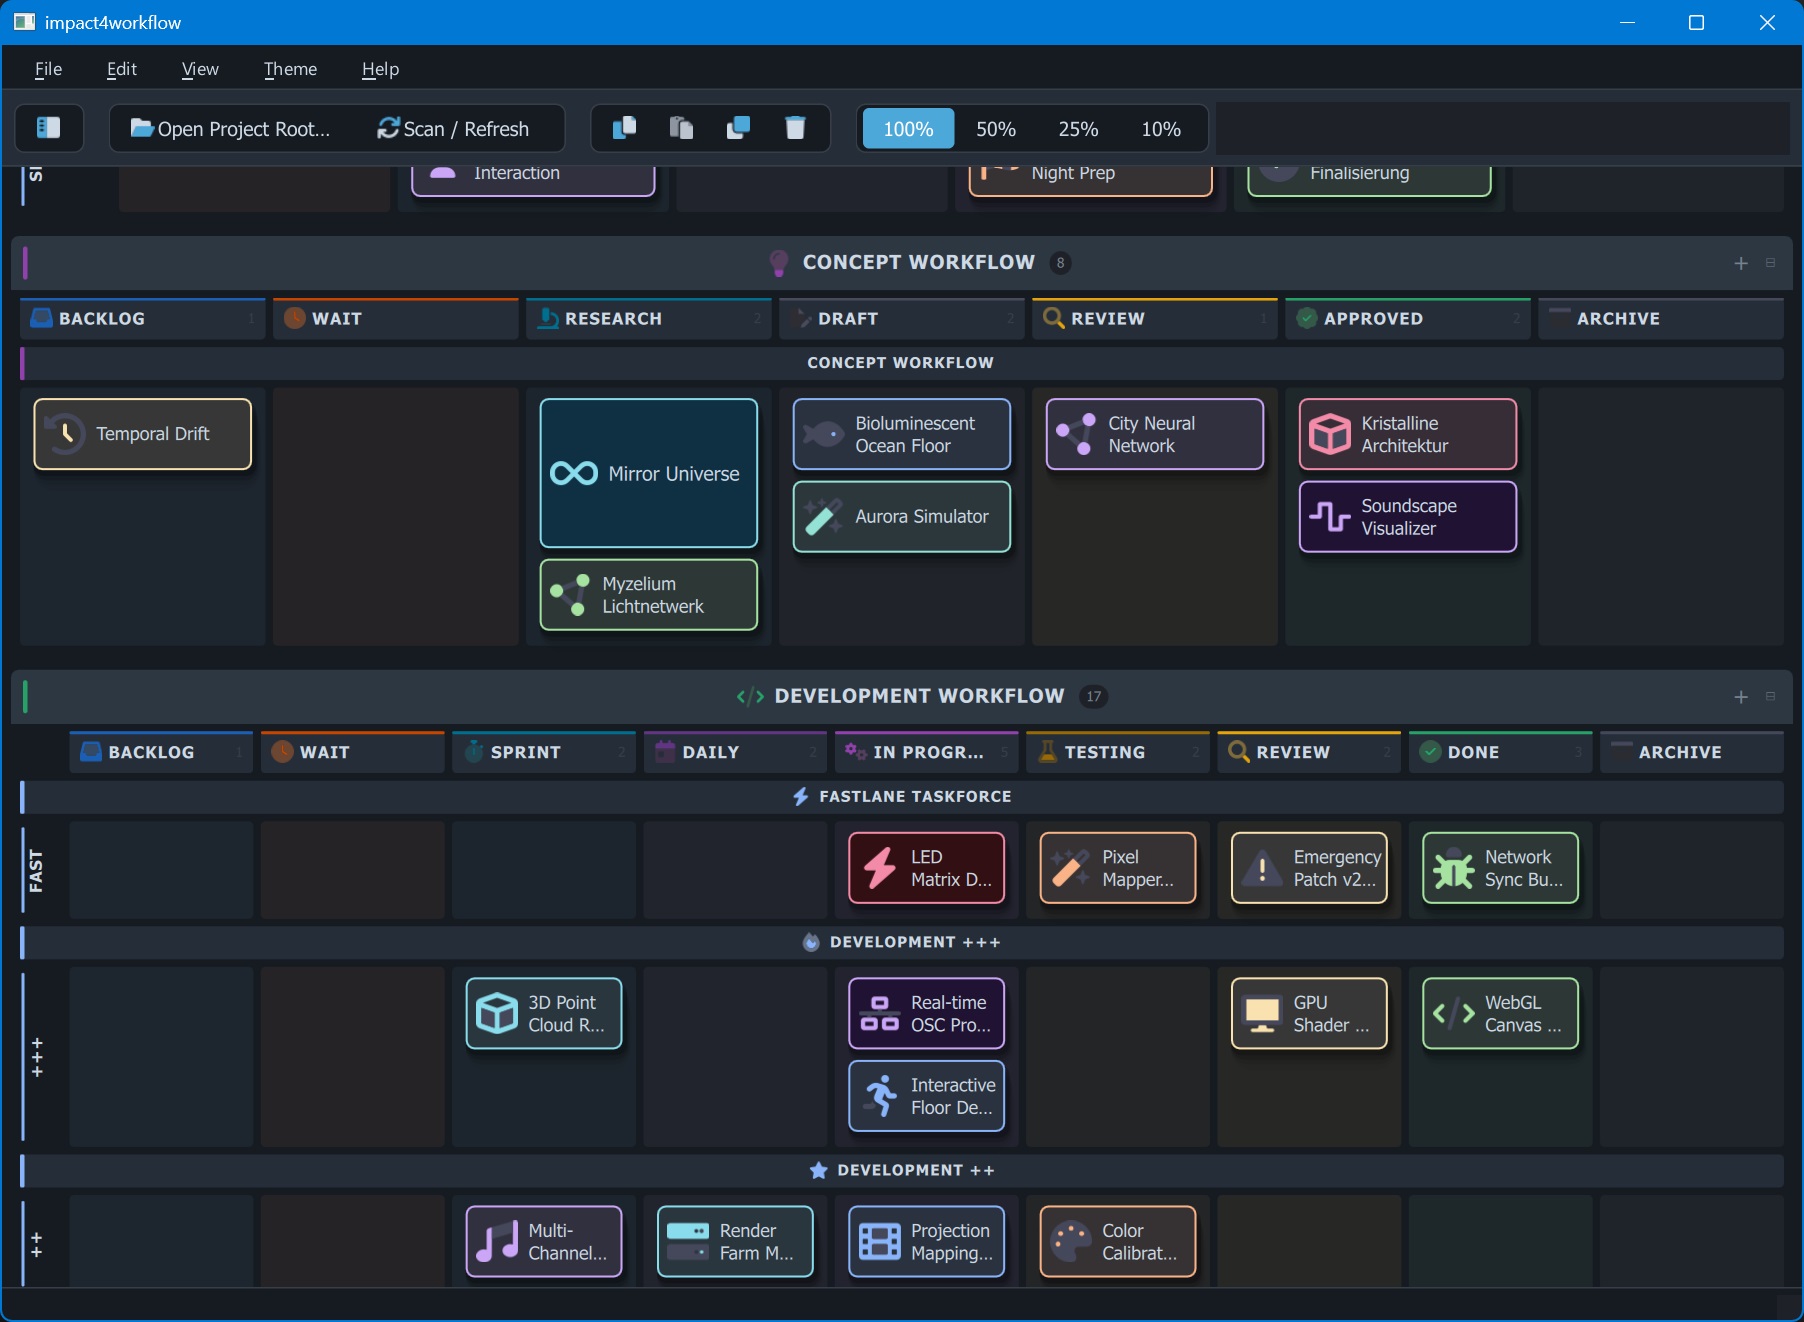Click the paste clipboard icon

pyautogui.click(x=681, y=128)
